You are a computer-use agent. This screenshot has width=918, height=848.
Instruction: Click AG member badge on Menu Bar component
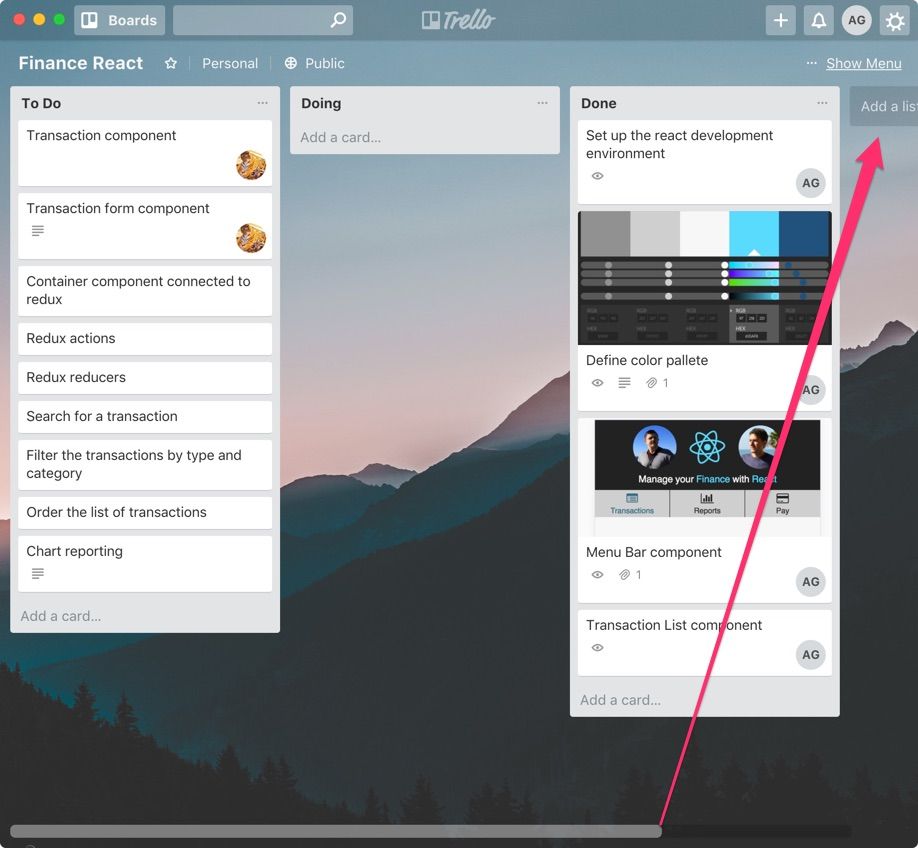pyautogui.click(x=811, y=582)
